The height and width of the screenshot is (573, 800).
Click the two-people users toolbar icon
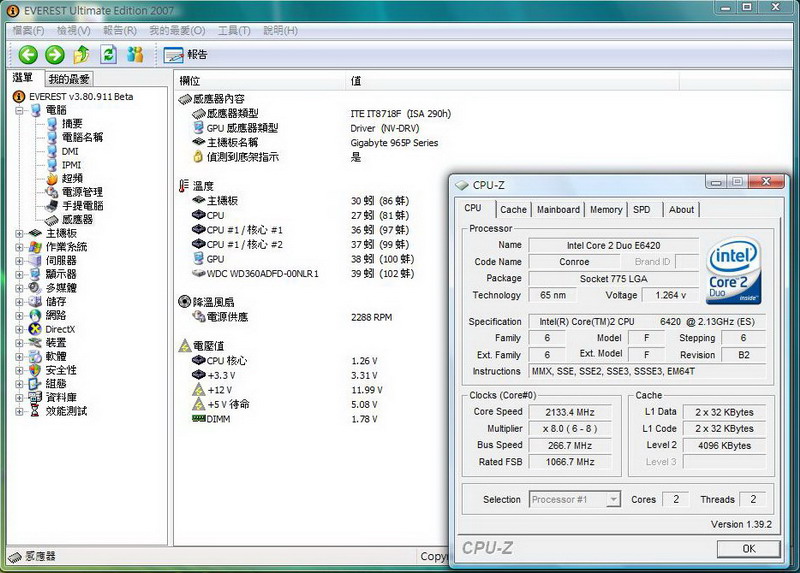(135, 55)
